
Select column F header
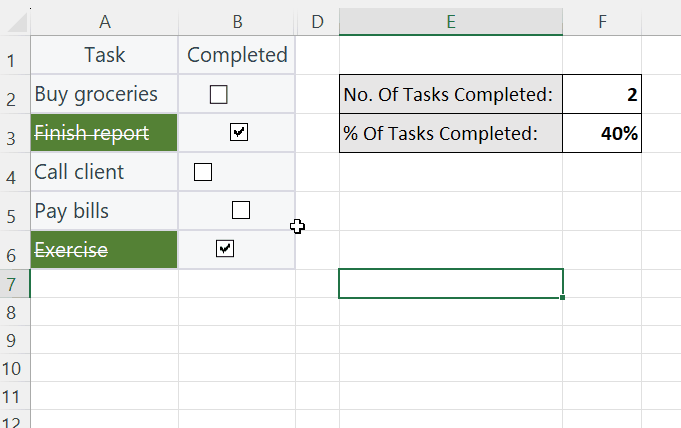tap(602, 22)
